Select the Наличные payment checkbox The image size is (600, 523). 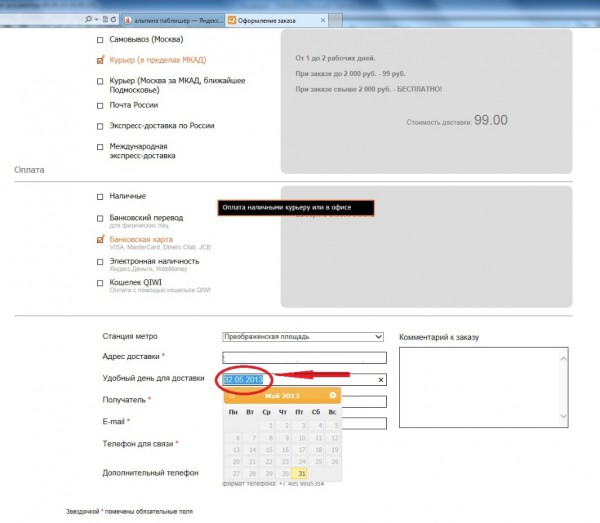tap(100, 197)
